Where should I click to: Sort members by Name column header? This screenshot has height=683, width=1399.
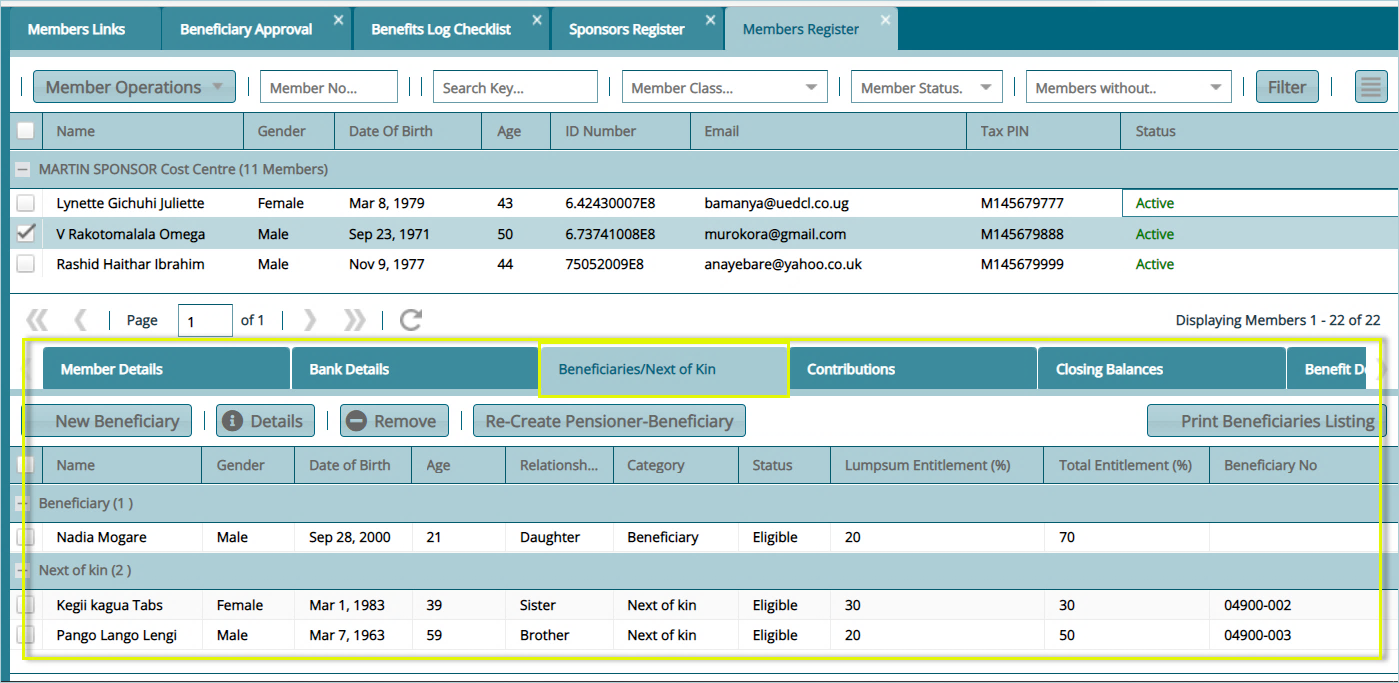click(x=144, y=131)
